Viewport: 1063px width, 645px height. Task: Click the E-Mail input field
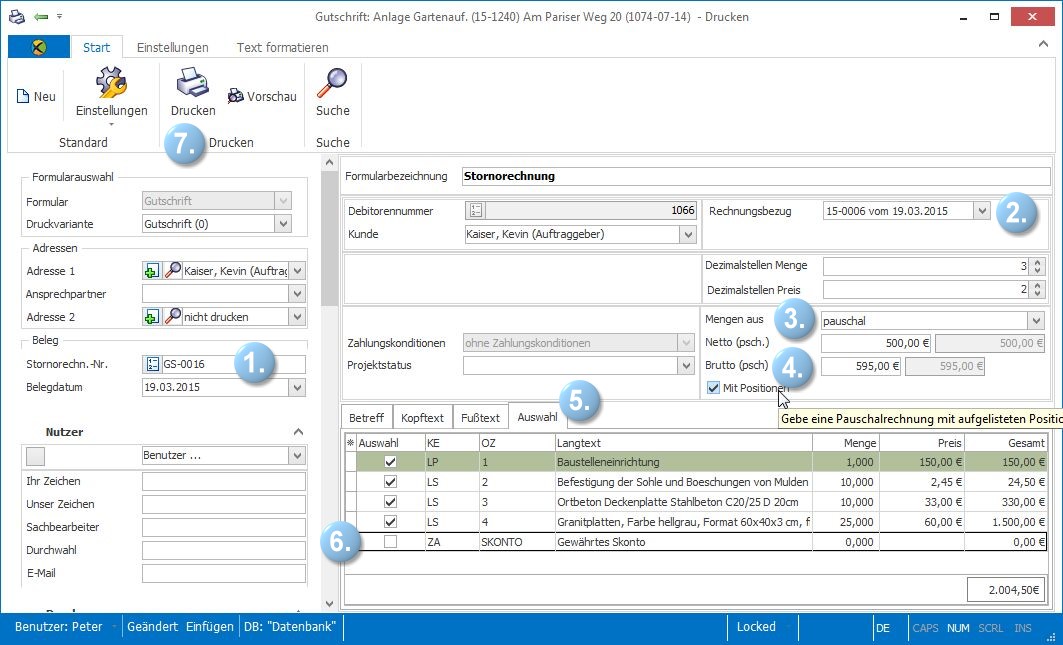224,573
